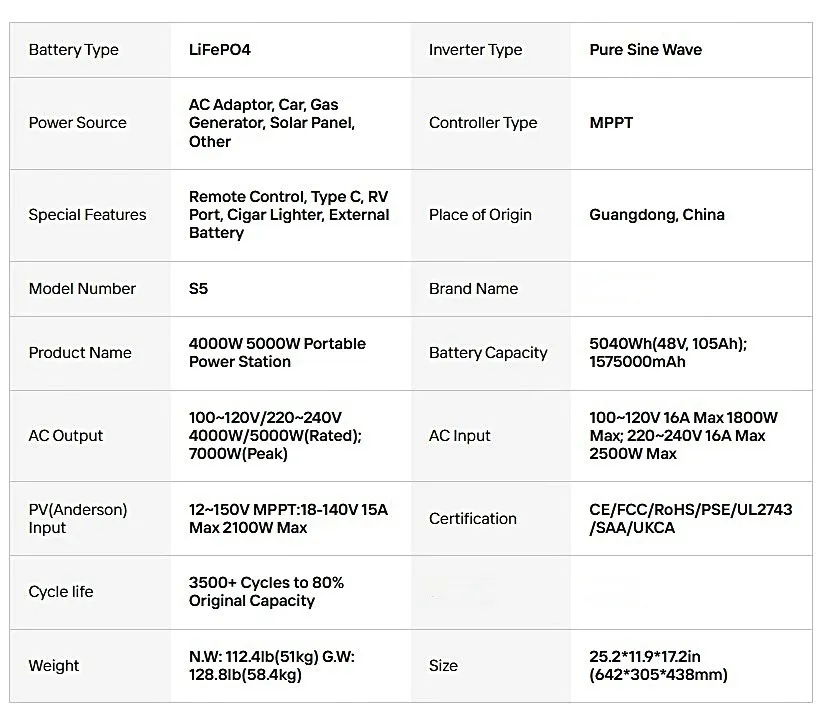The width and height of the screenshot is (831, 713).
Task: Click the Battery Type label cell
Action: point(73,50)
